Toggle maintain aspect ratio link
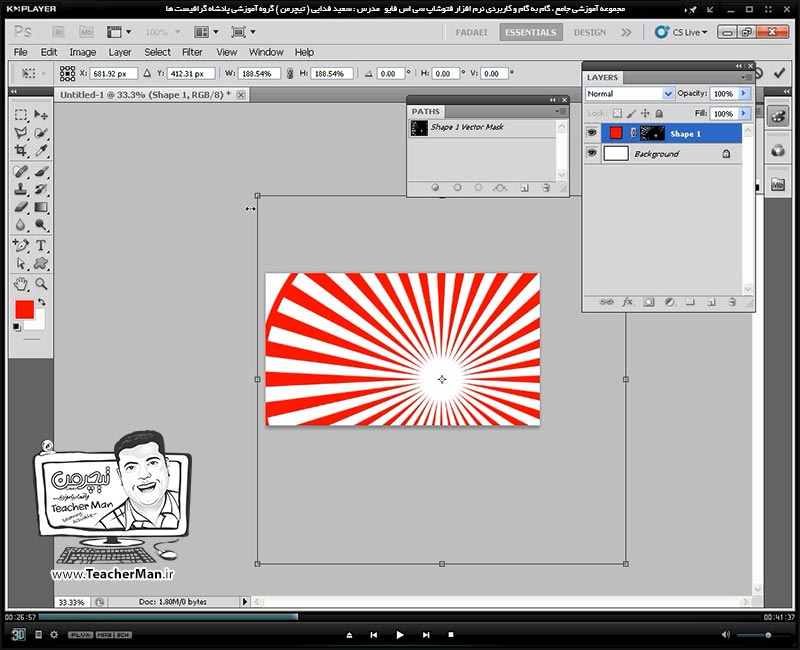Image resolution: width=800 pixels, height=650 pixels. [x=290, y=73]
